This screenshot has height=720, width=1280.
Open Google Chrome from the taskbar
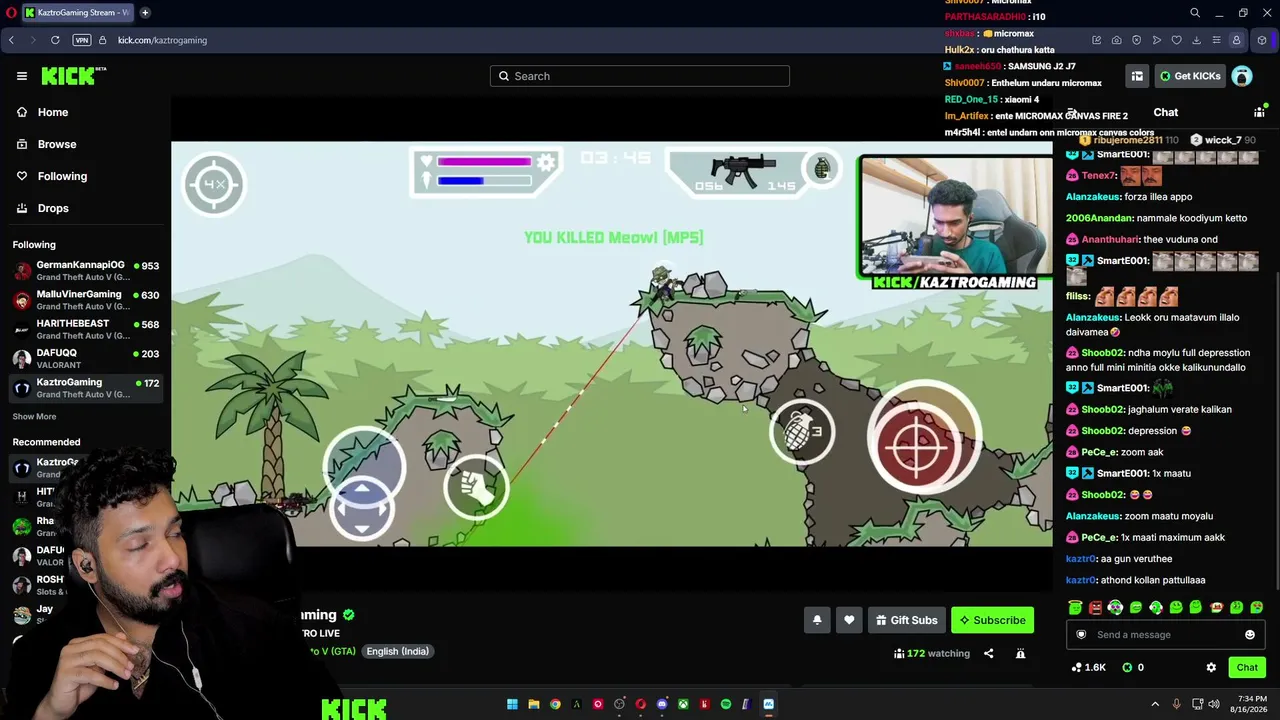555,704
